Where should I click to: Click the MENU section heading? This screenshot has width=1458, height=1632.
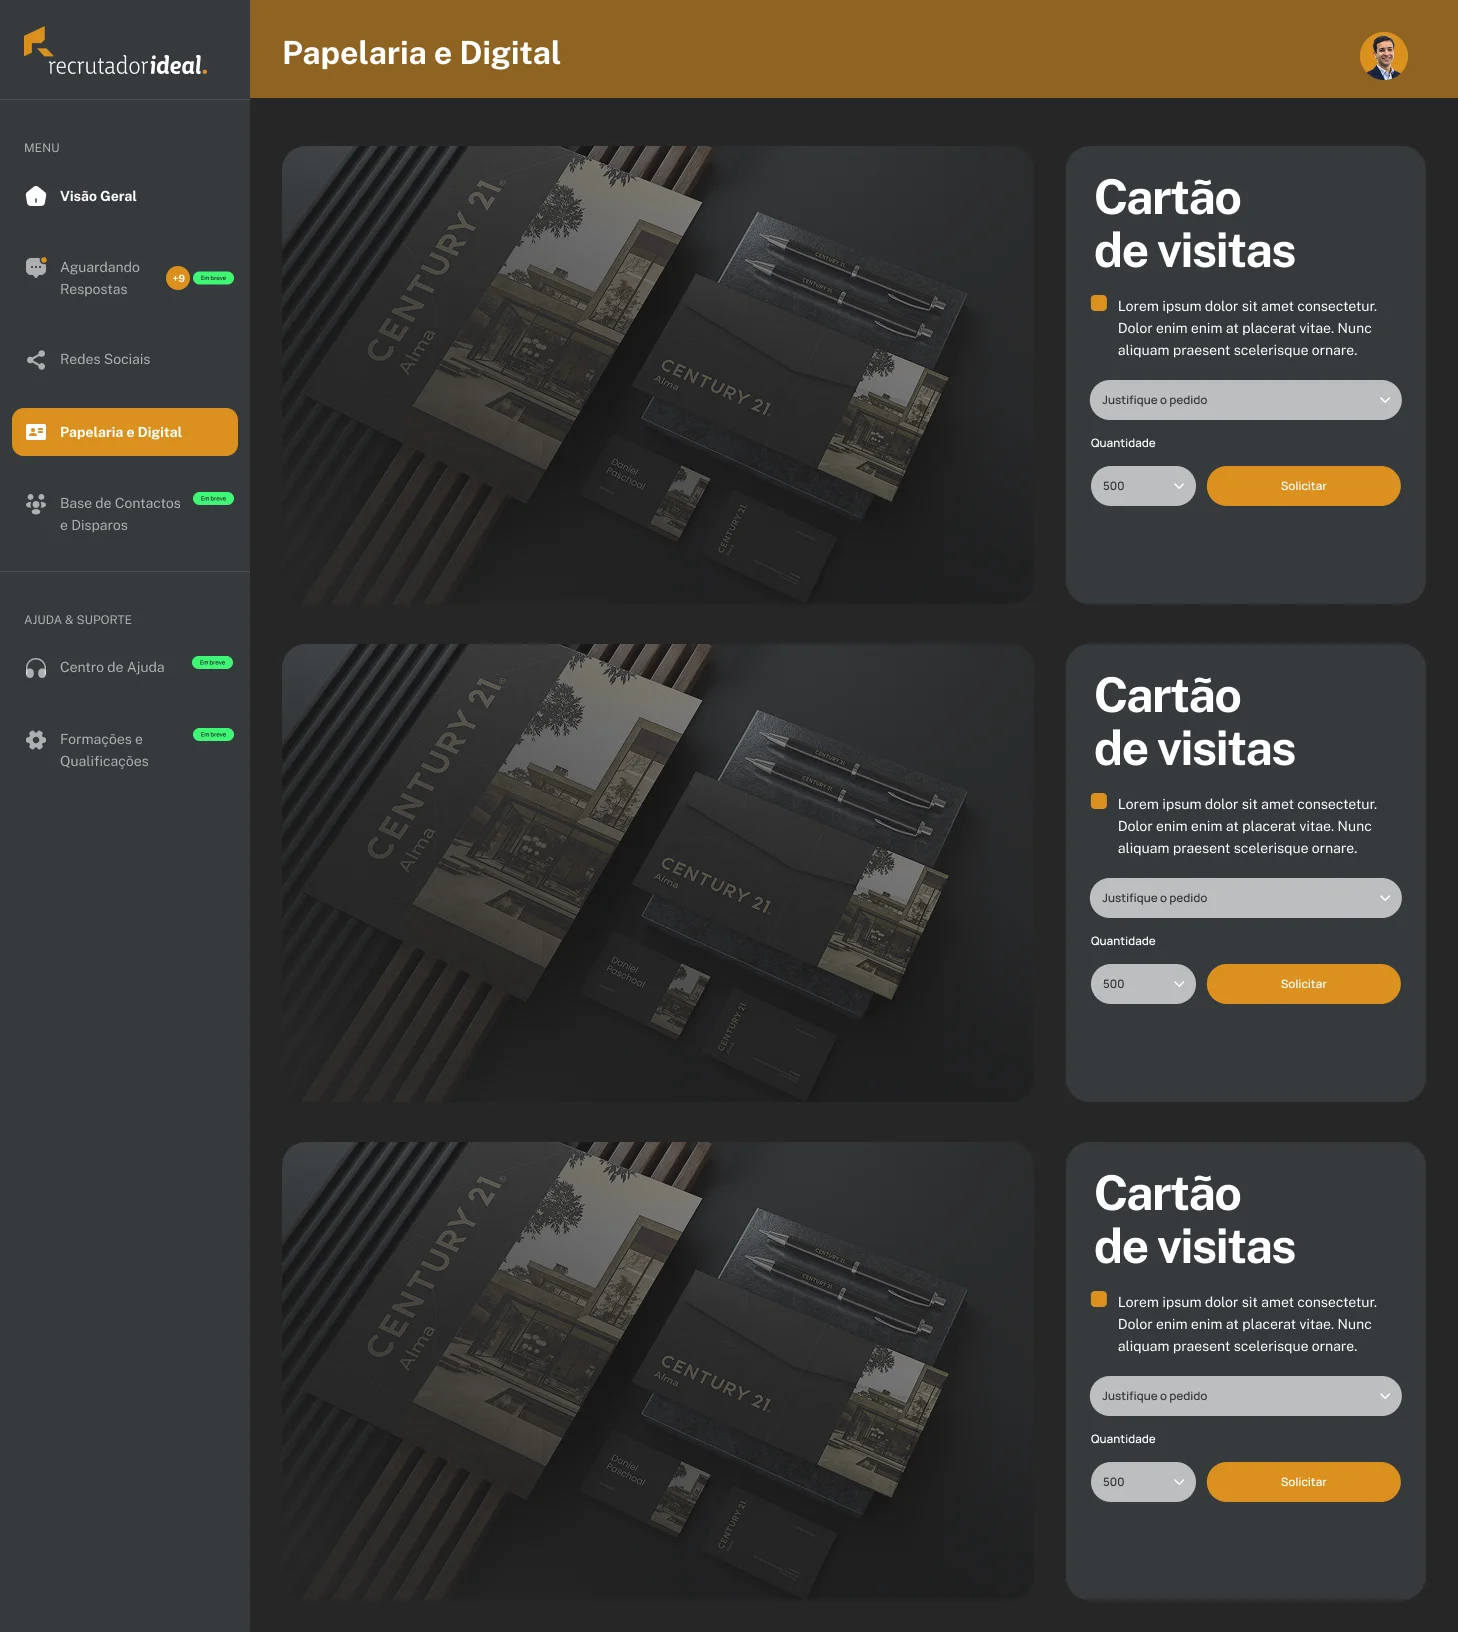42,148
